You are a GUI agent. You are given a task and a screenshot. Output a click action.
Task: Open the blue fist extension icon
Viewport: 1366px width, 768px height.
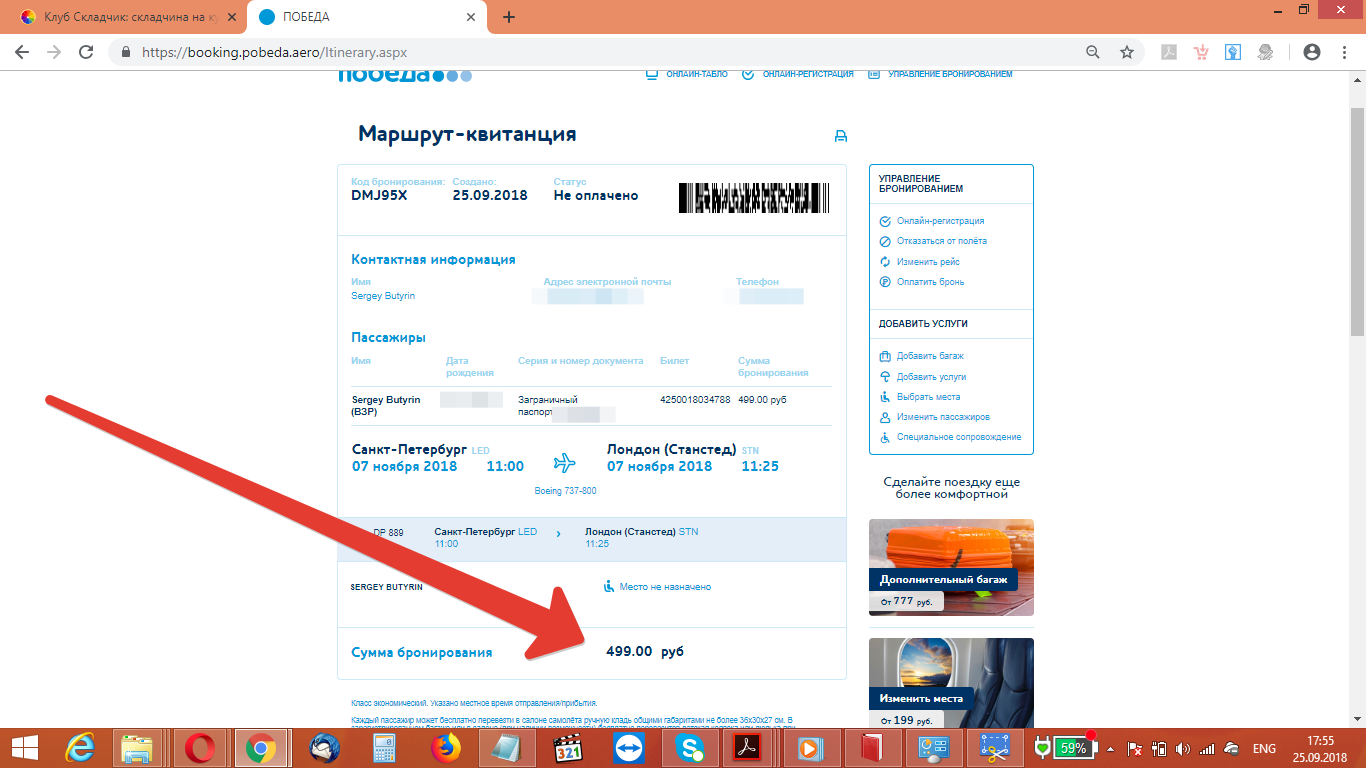tap(1233, 52)
